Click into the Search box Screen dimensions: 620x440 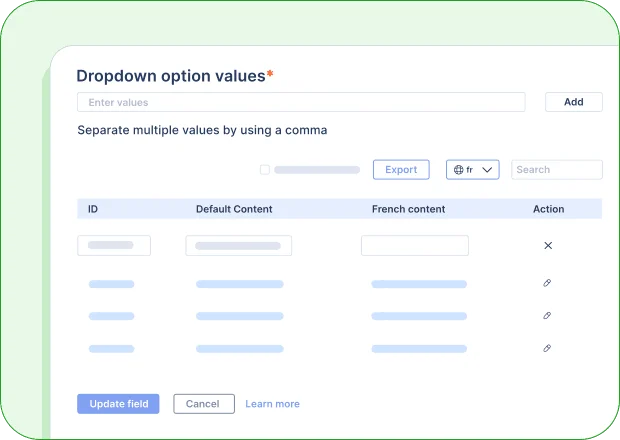[556, 170]
